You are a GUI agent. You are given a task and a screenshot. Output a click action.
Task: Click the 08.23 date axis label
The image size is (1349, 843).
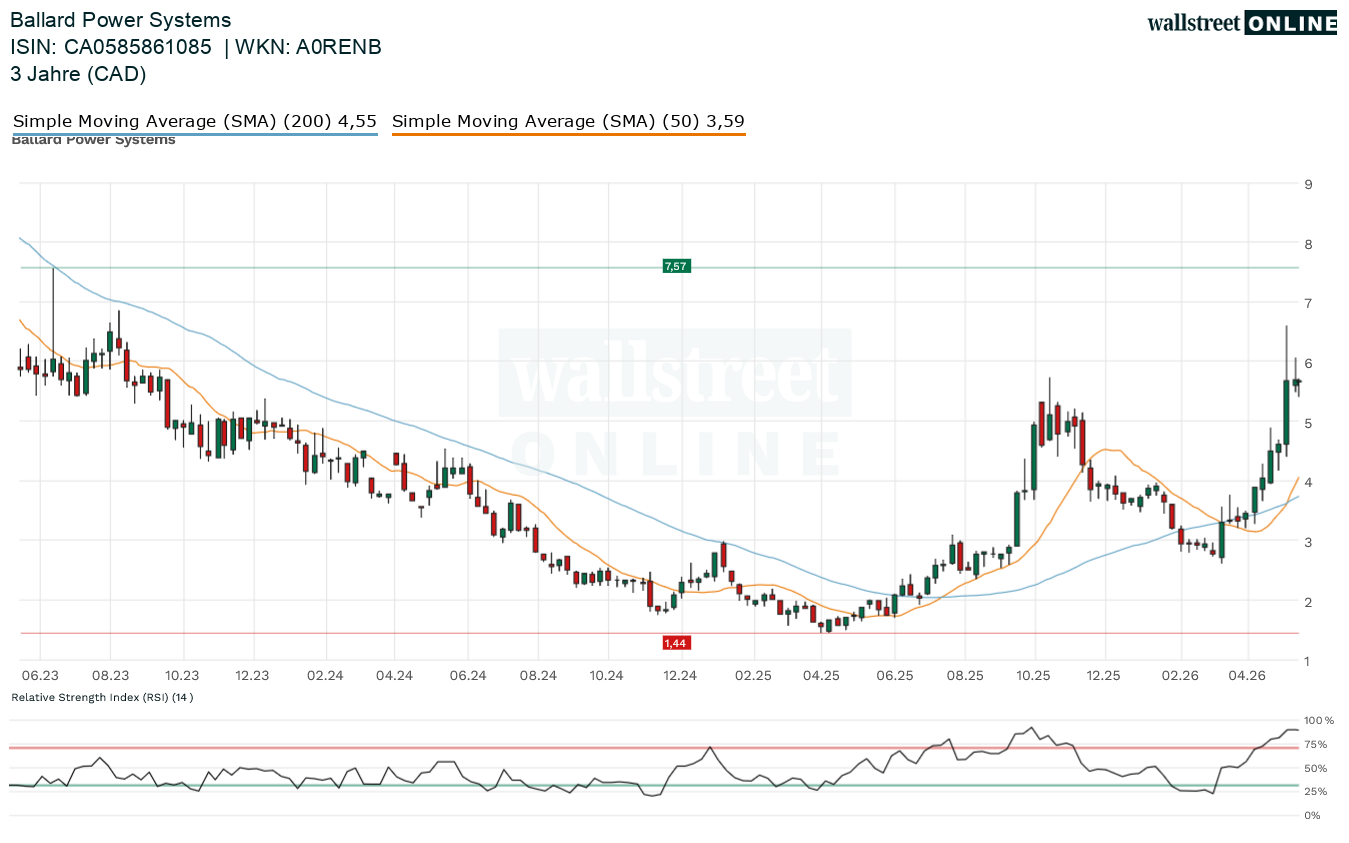[x=111, y=676]
